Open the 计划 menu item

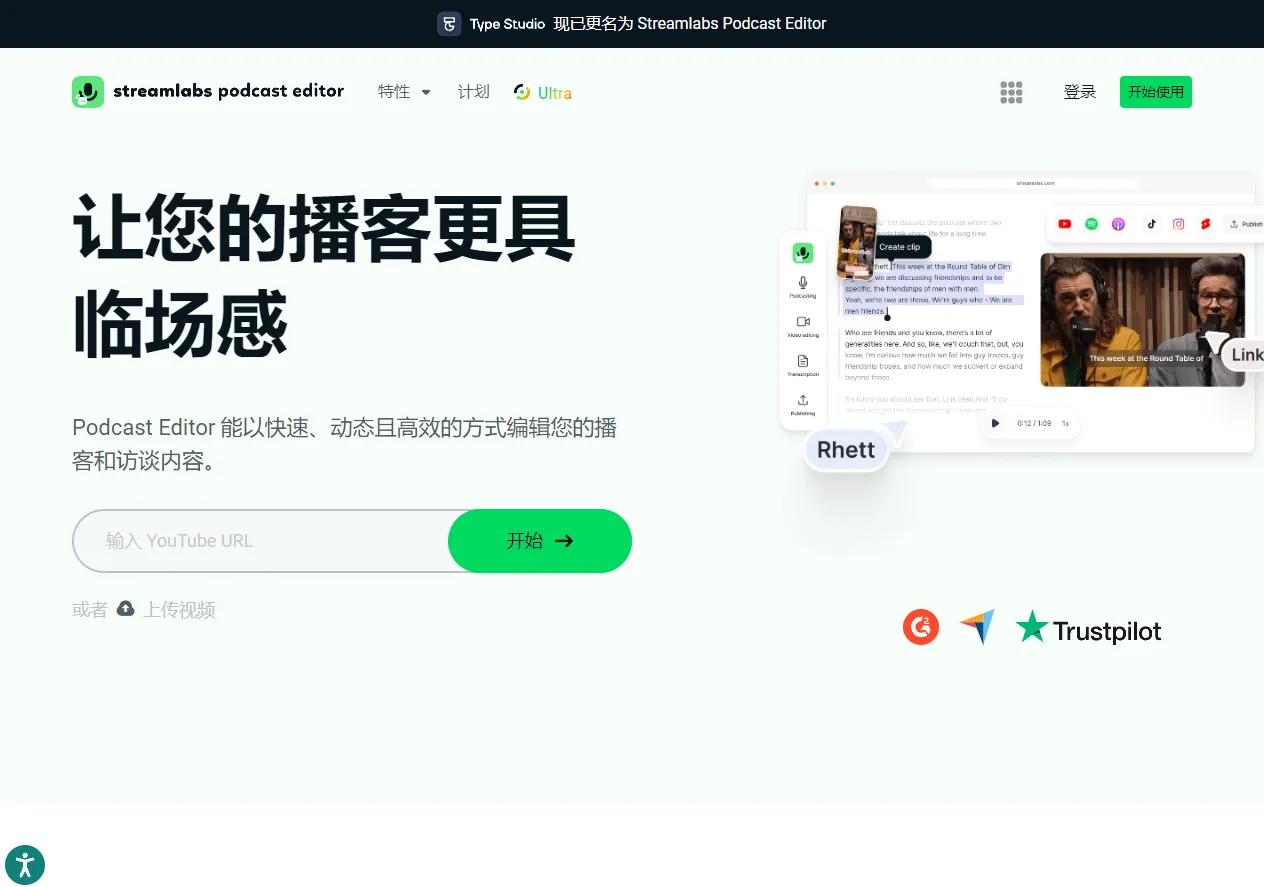tap(473, 92)
